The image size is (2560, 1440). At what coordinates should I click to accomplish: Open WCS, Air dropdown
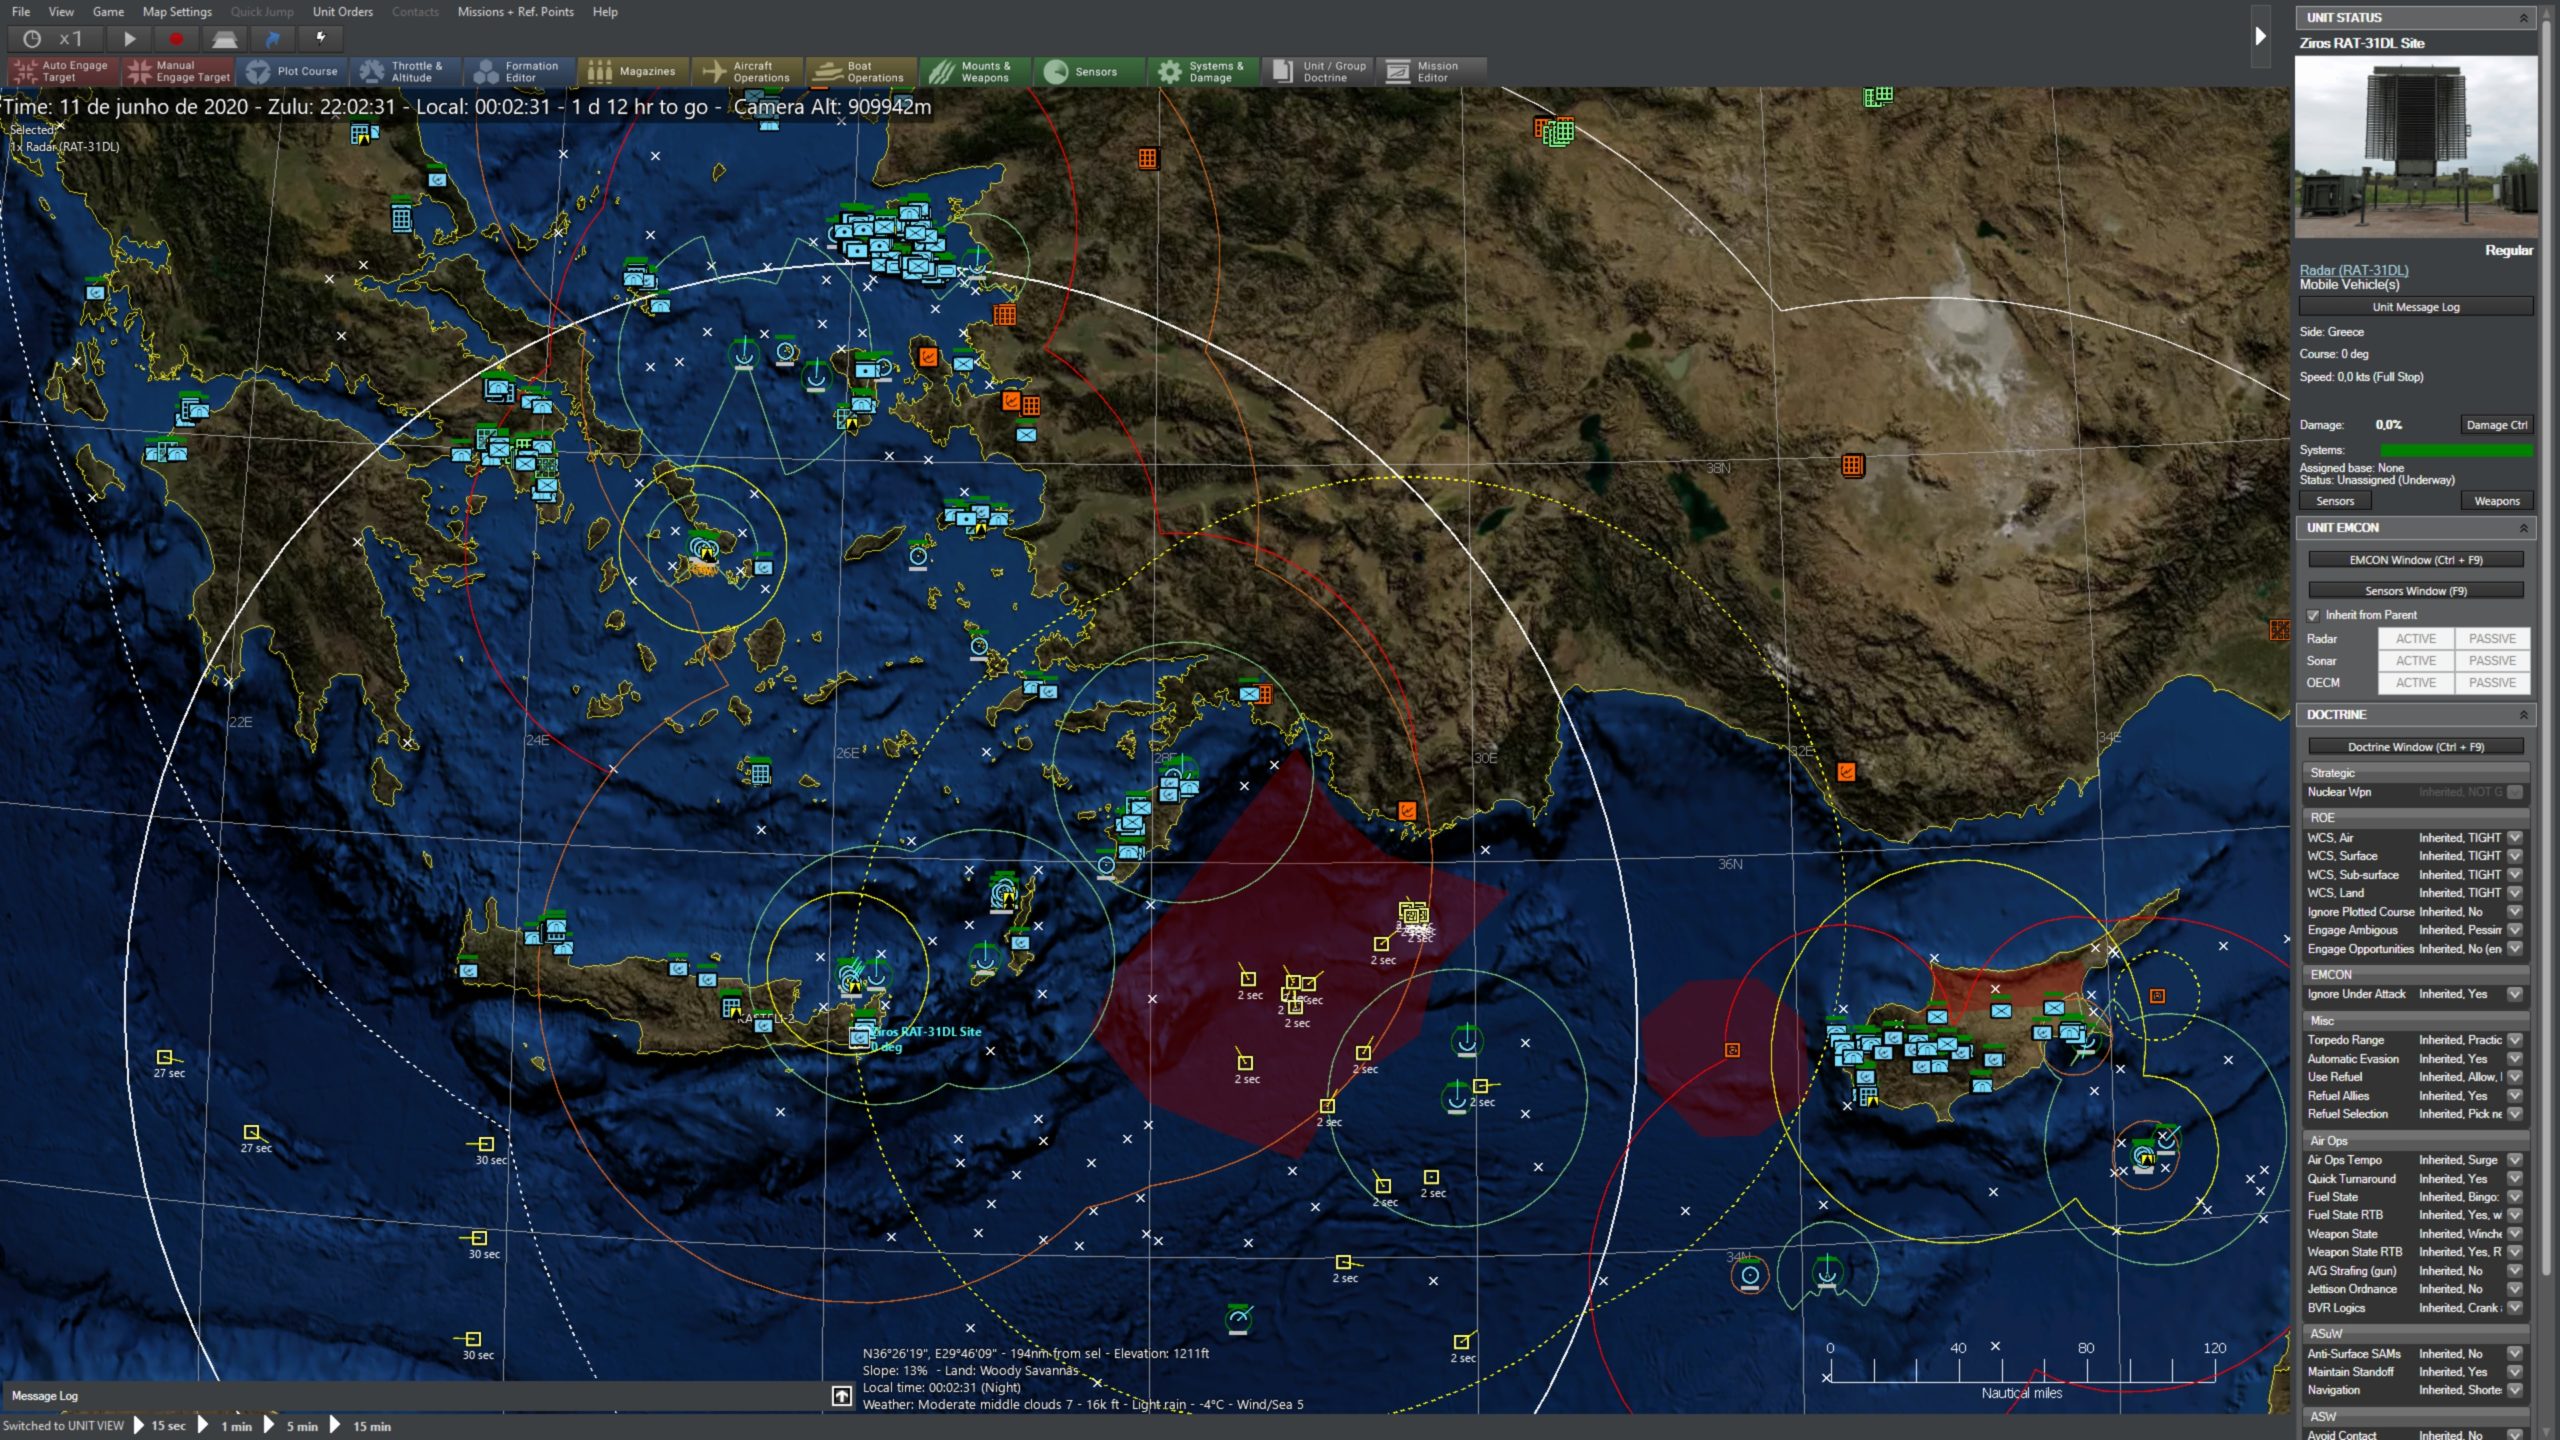2515,838
